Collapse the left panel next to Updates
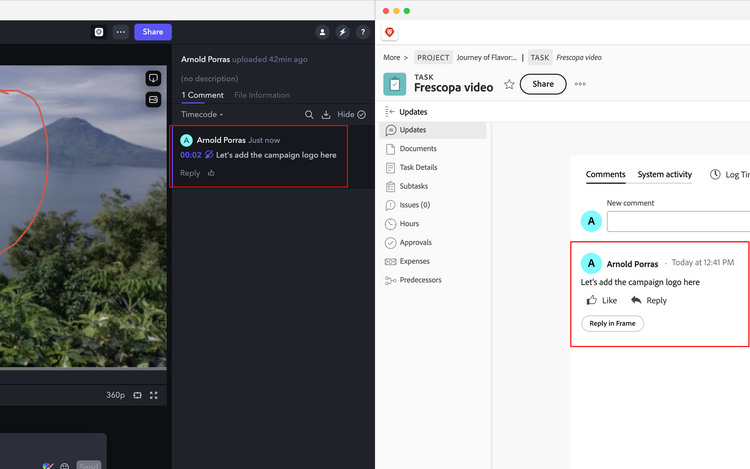Viewport: 750px width, 469px height. pos(390,112)
